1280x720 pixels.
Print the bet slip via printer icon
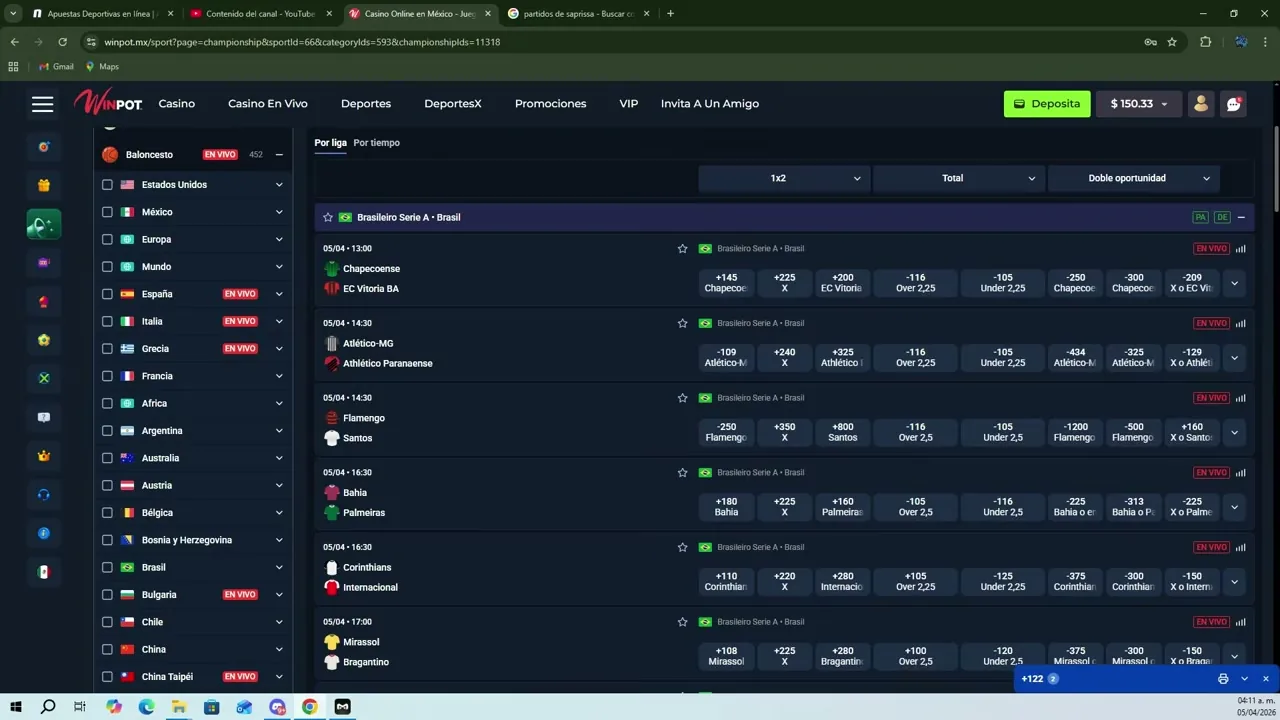(x=1223, y=679)
